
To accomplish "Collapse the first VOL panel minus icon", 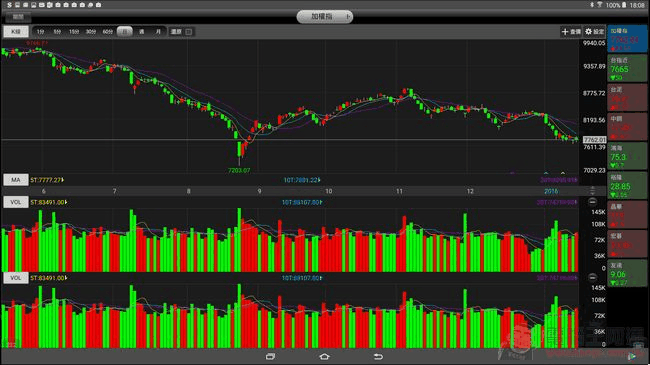I will (592, 202).
